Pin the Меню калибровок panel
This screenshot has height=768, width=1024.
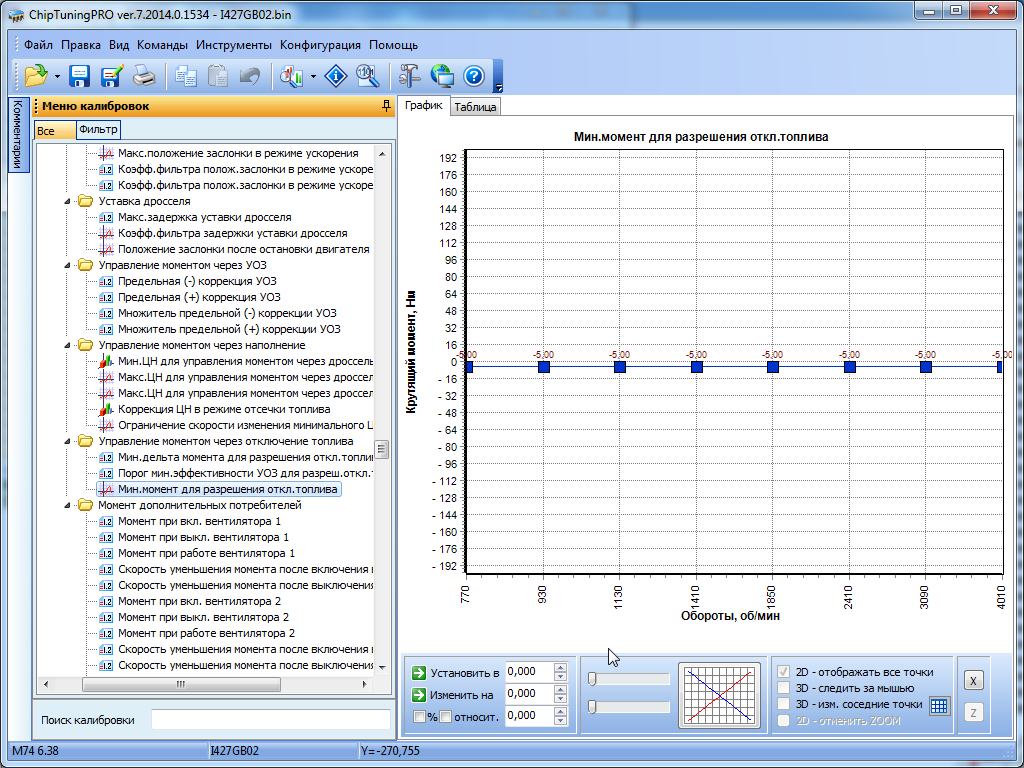(386, 106)
